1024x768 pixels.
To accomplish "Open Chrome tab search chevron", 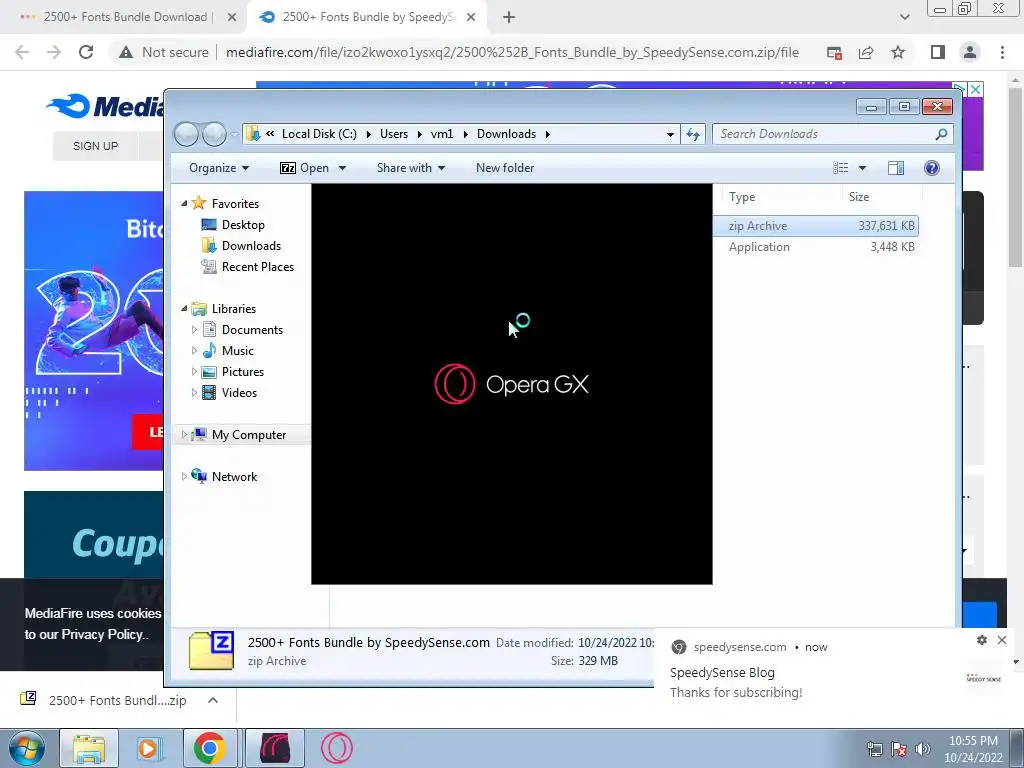I will (904, 18).
